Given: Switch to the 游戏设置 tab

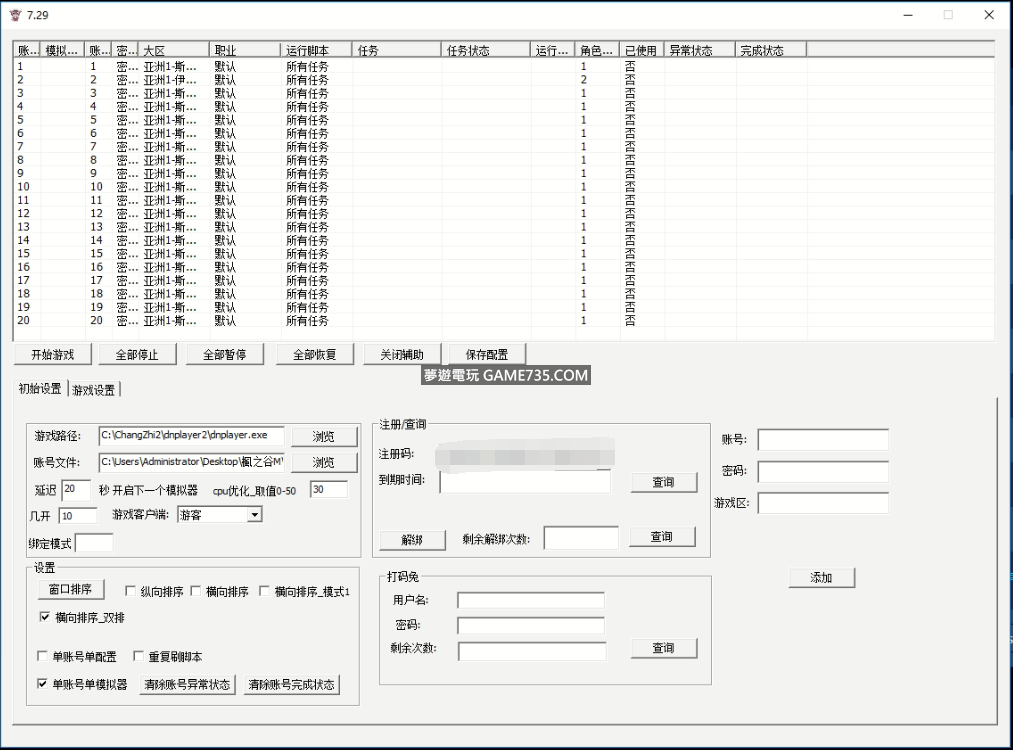Looking at the screenshot, I should point(93,390).
